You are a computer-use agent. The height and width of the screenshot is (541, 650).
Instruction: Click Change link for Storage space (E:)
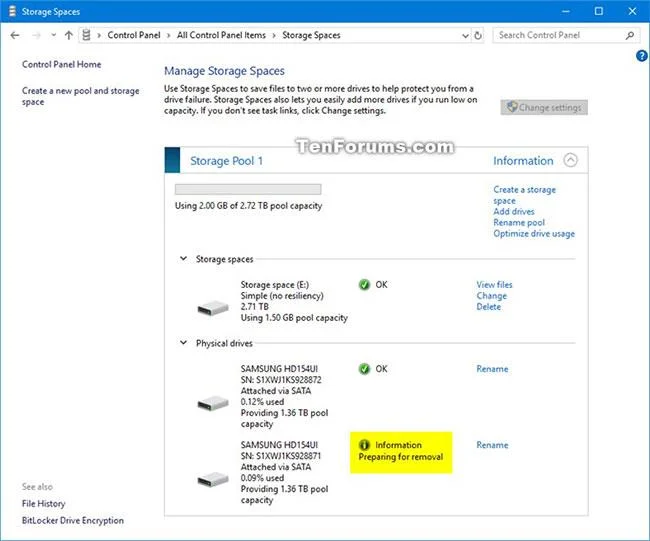click(492, 296)
